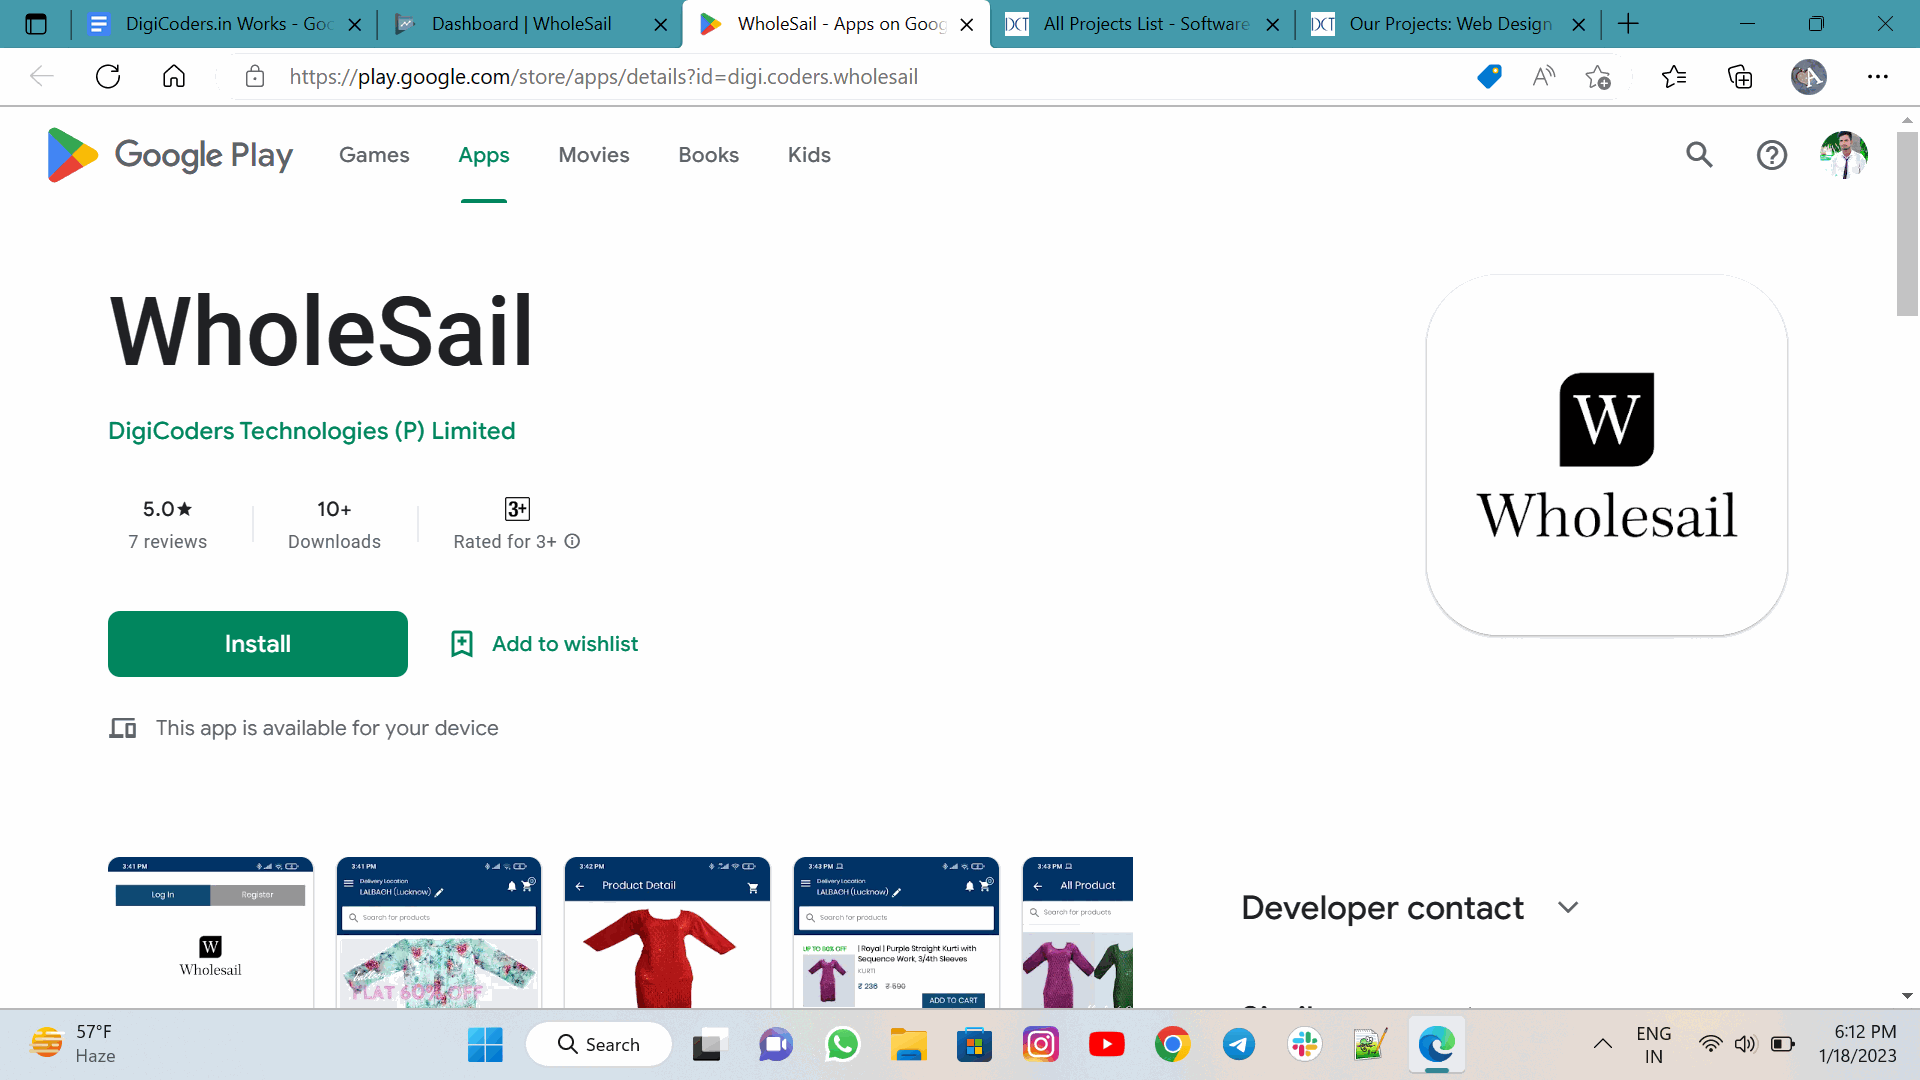Open Microsoft Store from the taskbar

tap(974, 1045)
